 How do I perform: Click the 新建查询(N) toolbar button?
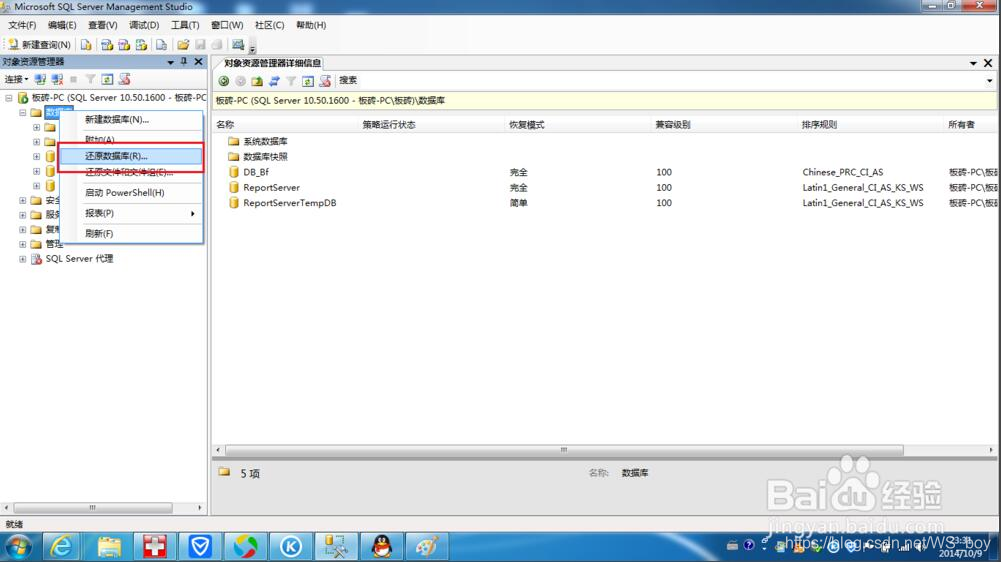point(39,44)
